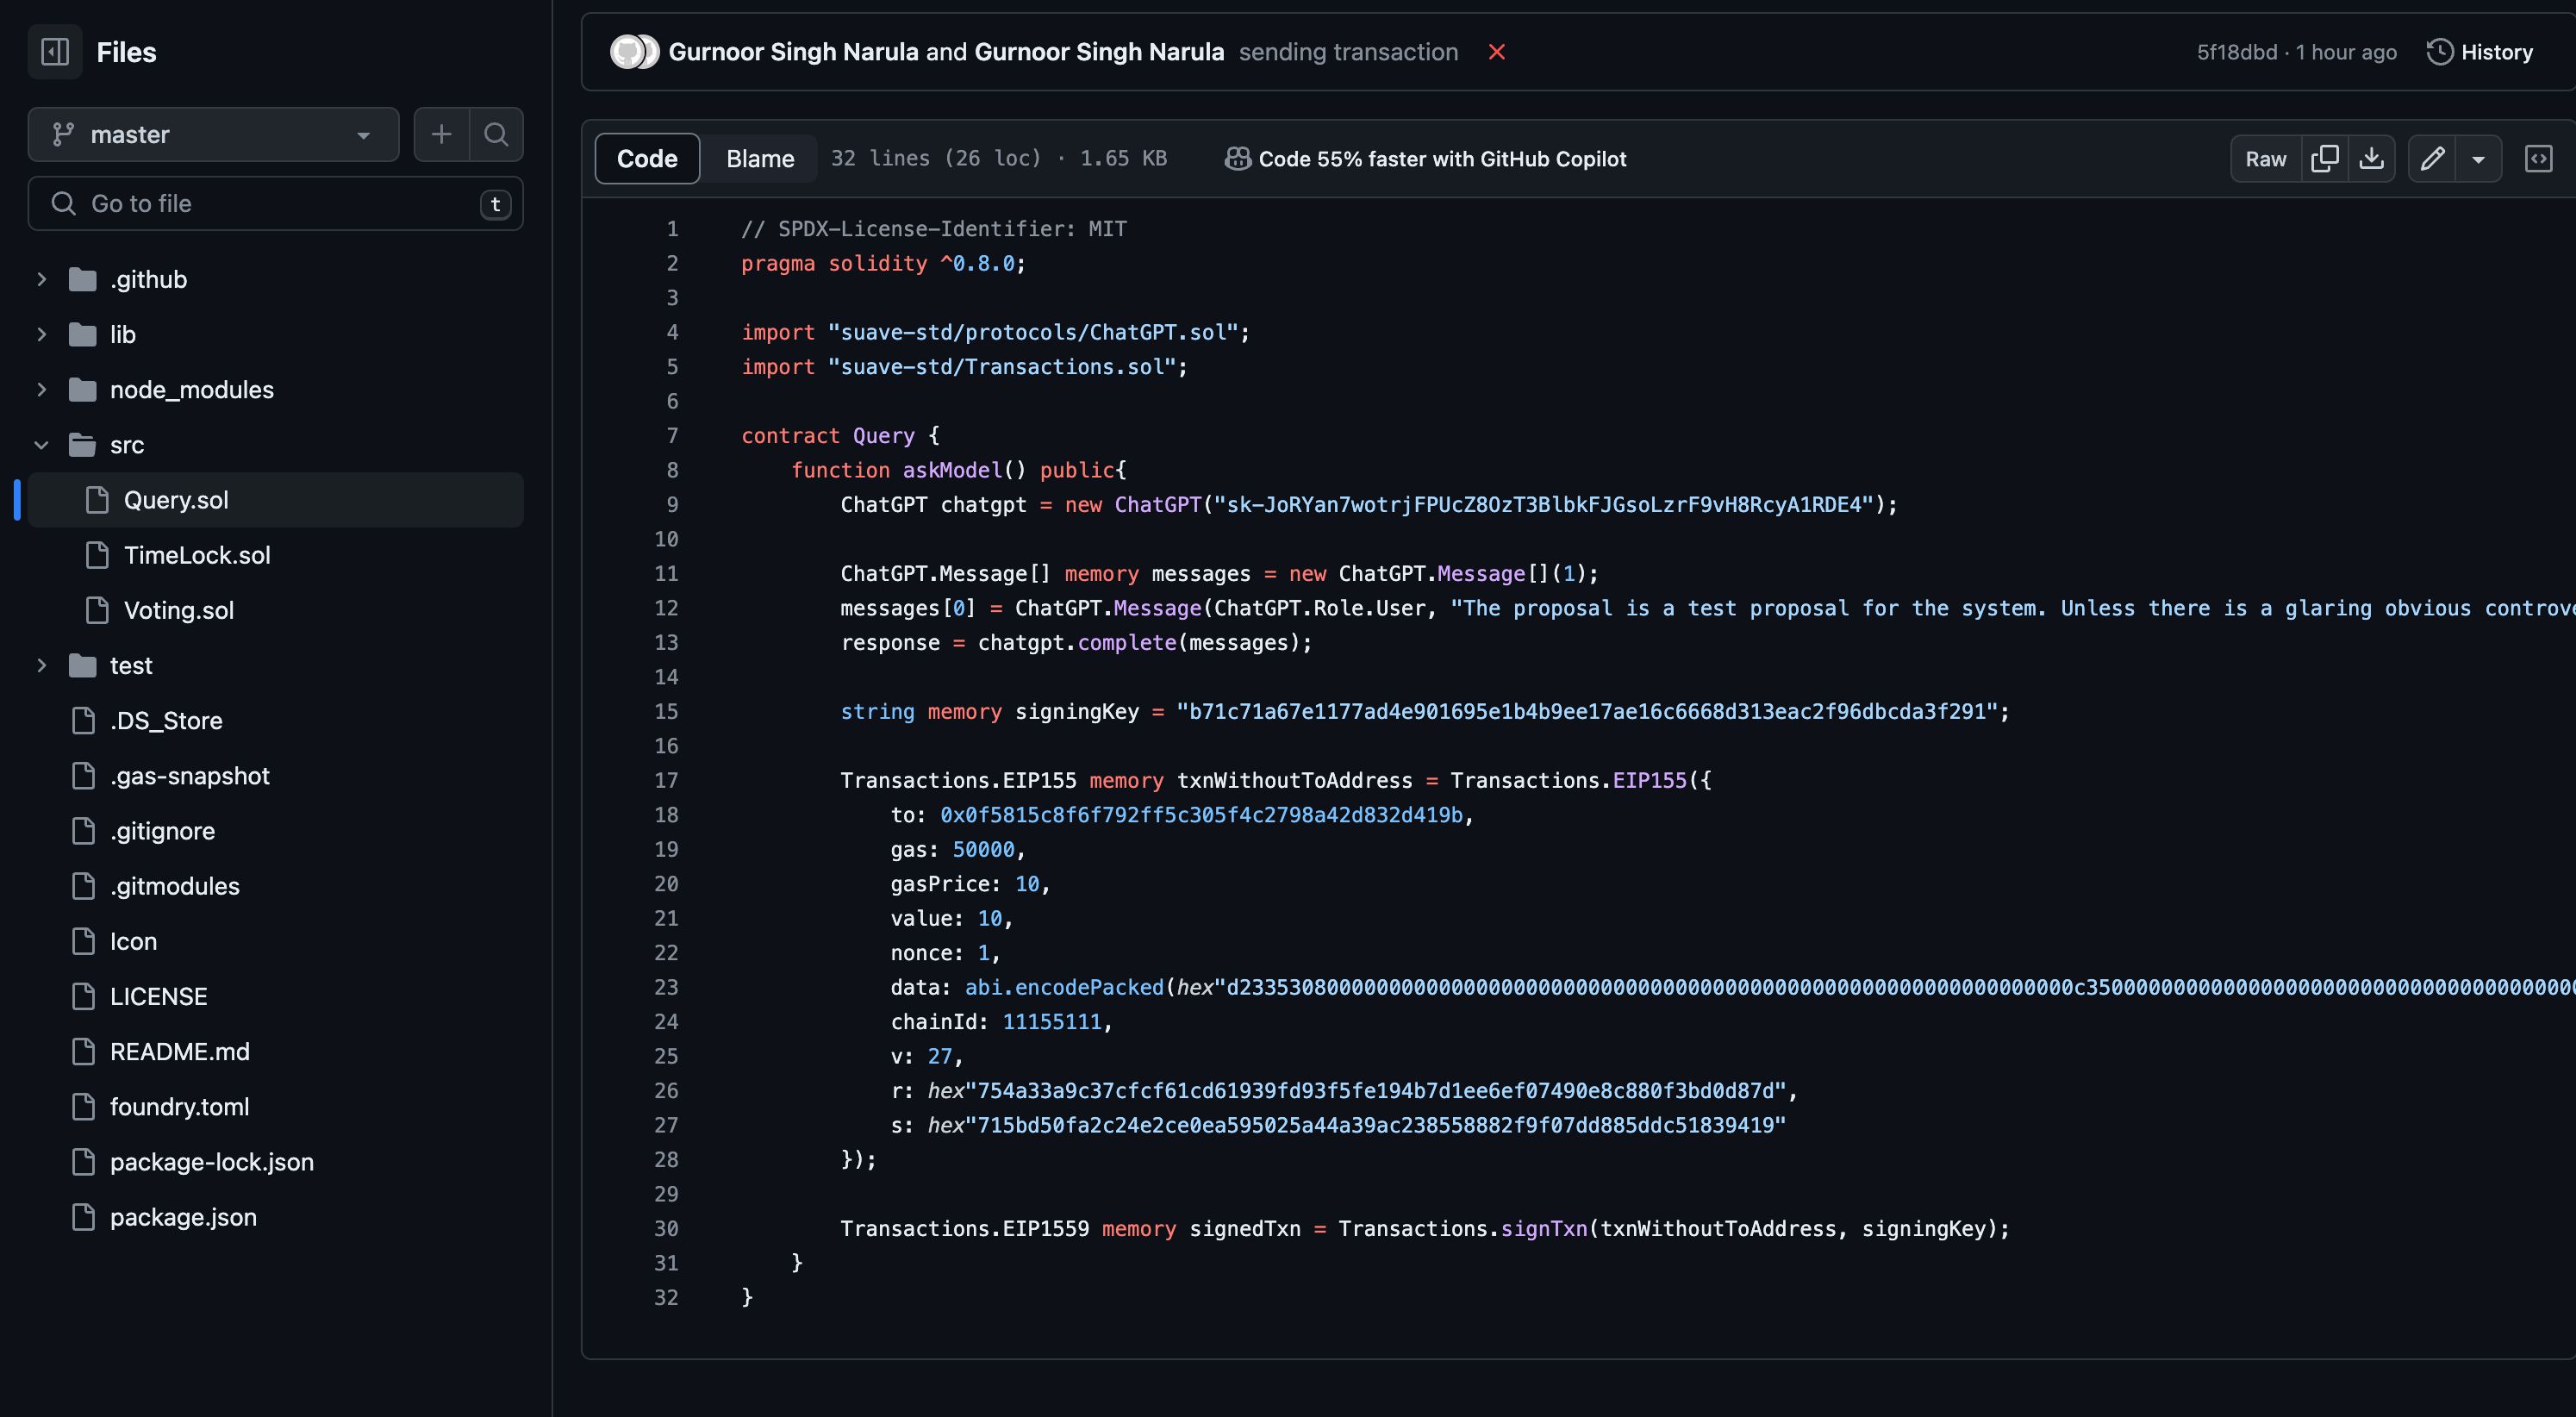
Task: Expand the .github folder chevron
Action: click(x=42, y=279)
